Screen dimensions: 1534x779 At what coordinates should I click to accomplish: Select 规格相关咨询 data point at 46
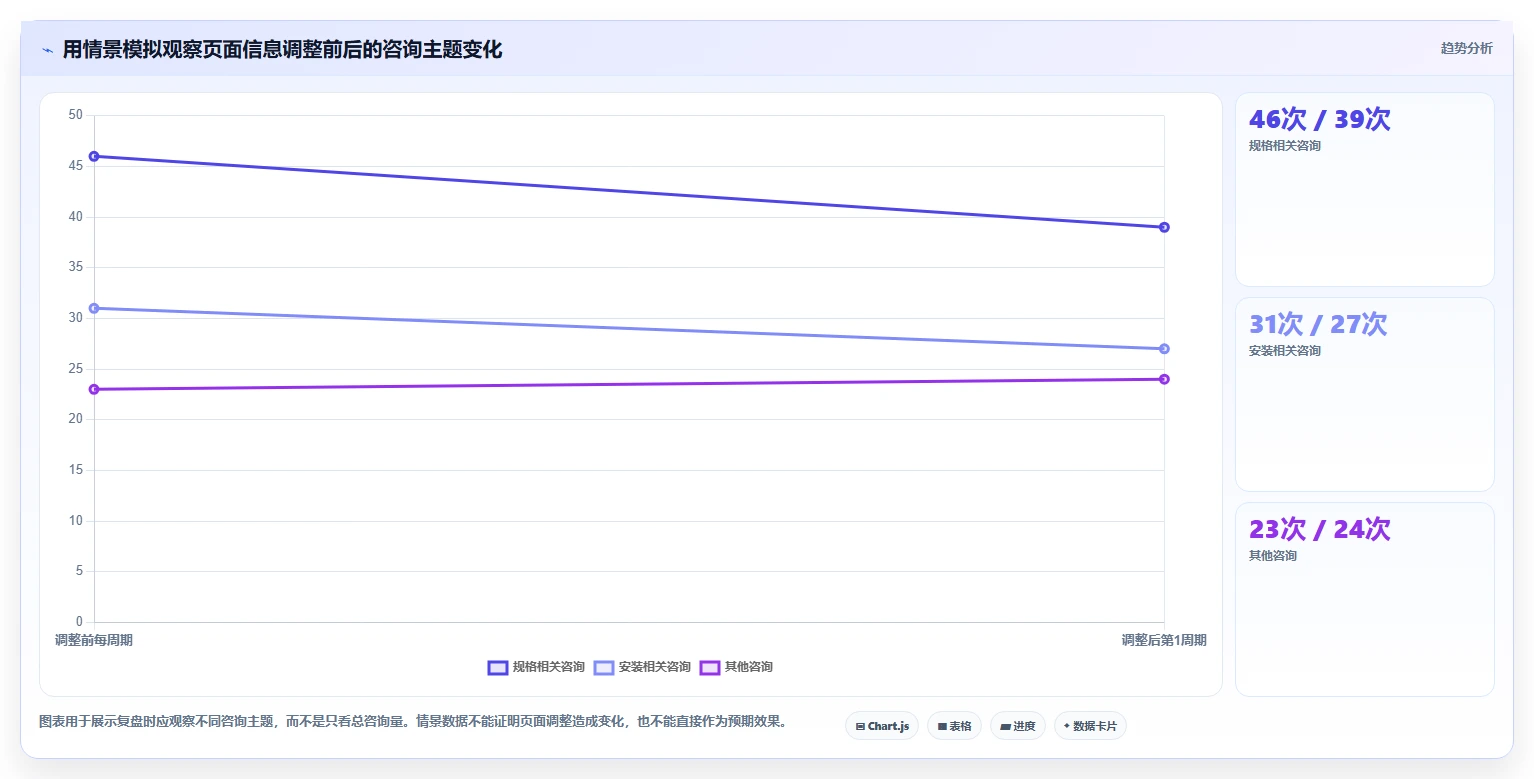(x=94, y=156)
